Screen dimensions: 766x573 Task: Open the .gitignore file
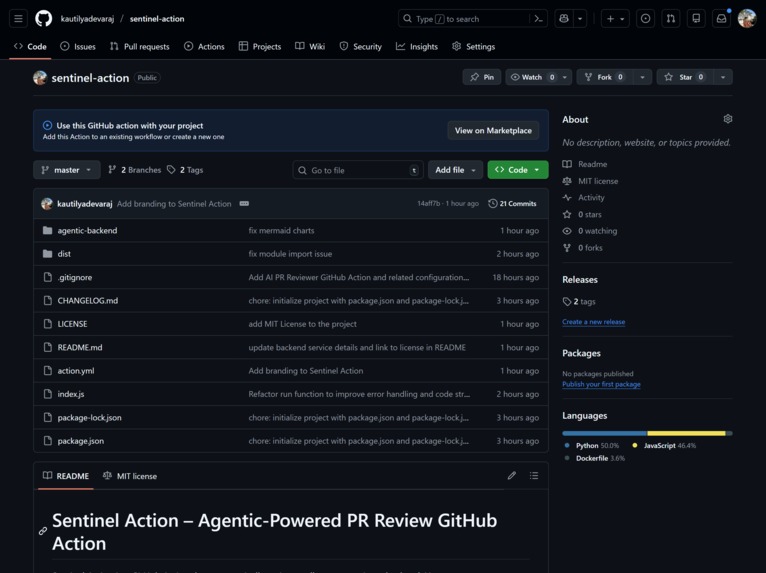(x=75, y=277)
